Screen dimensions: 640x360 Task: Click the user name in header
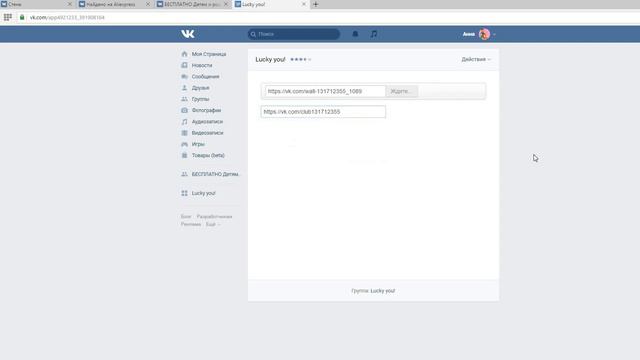469,34
